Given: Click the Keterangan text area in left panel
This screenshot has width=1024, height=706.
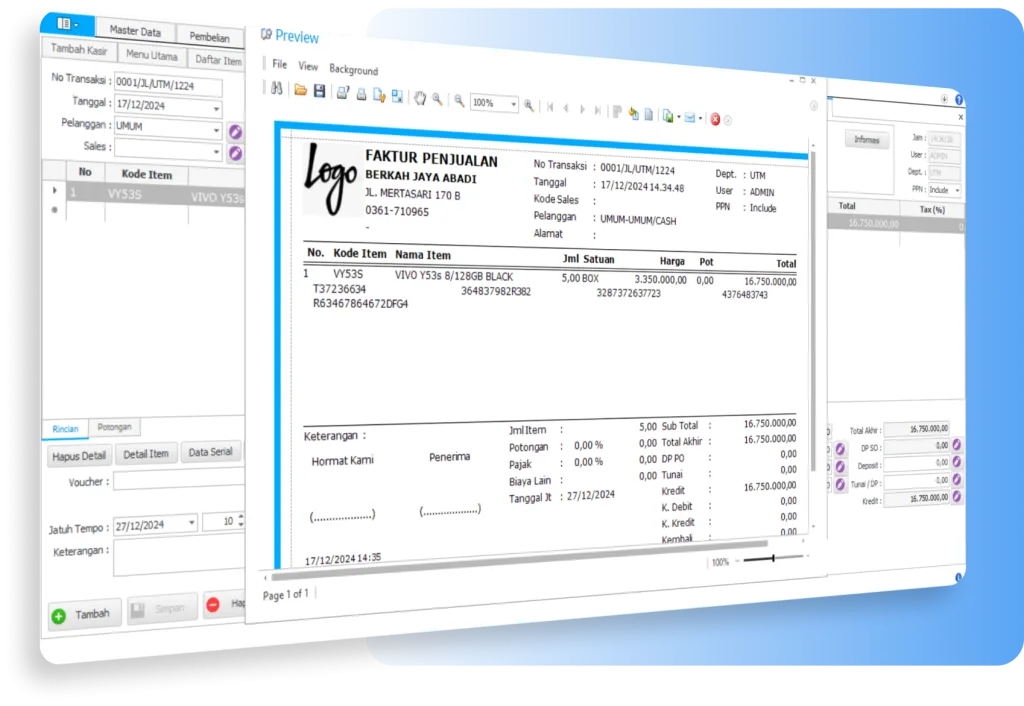Looking at the screenshot, I should tap(179, 557).
